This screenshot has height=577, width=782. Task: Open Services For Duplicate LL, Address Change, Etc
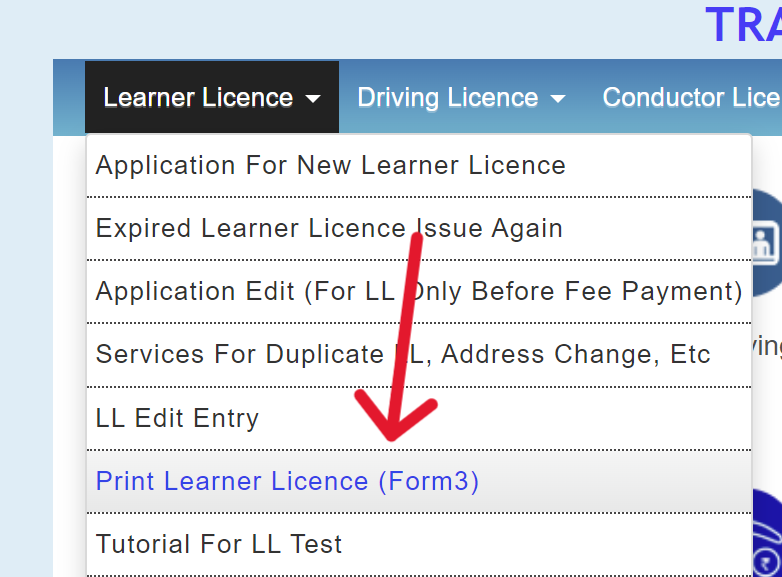(x=419, y=355)
